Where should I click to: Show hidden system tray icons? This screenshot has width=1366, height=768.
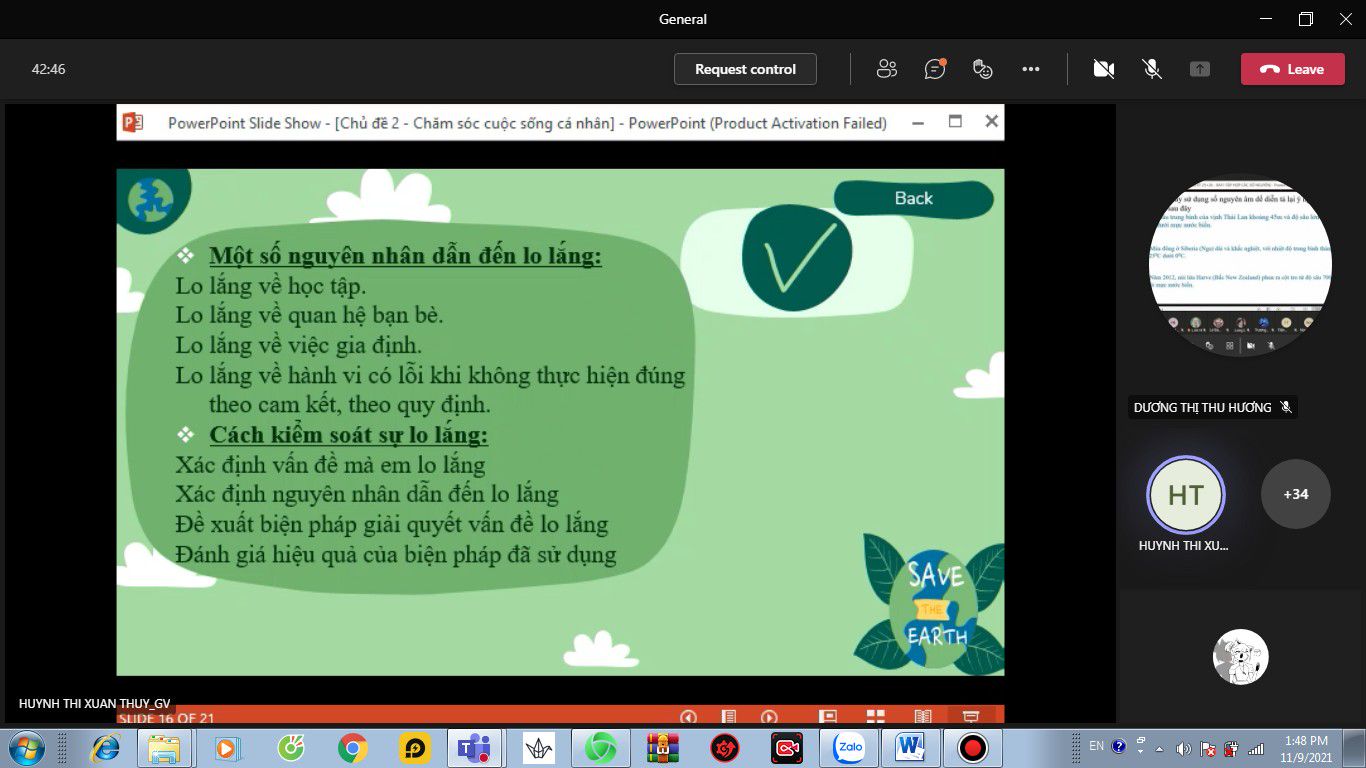pyautogui.click(x=1160, y=748)
